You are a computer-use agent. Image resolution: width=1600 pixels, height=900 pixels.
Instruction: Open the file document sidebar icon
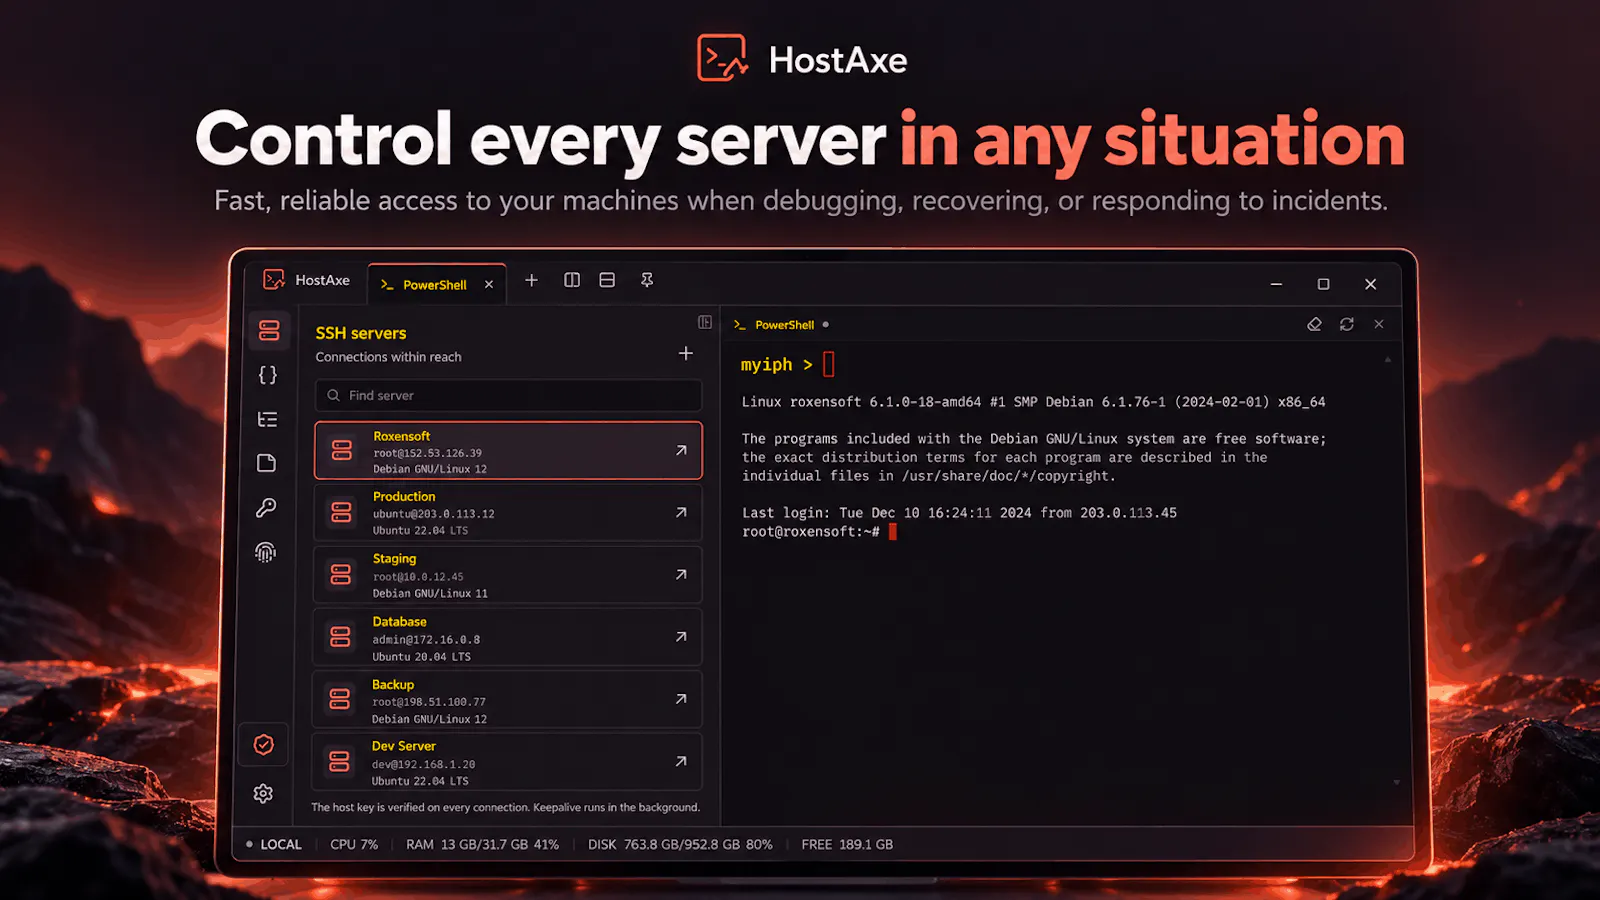[266, 463]
